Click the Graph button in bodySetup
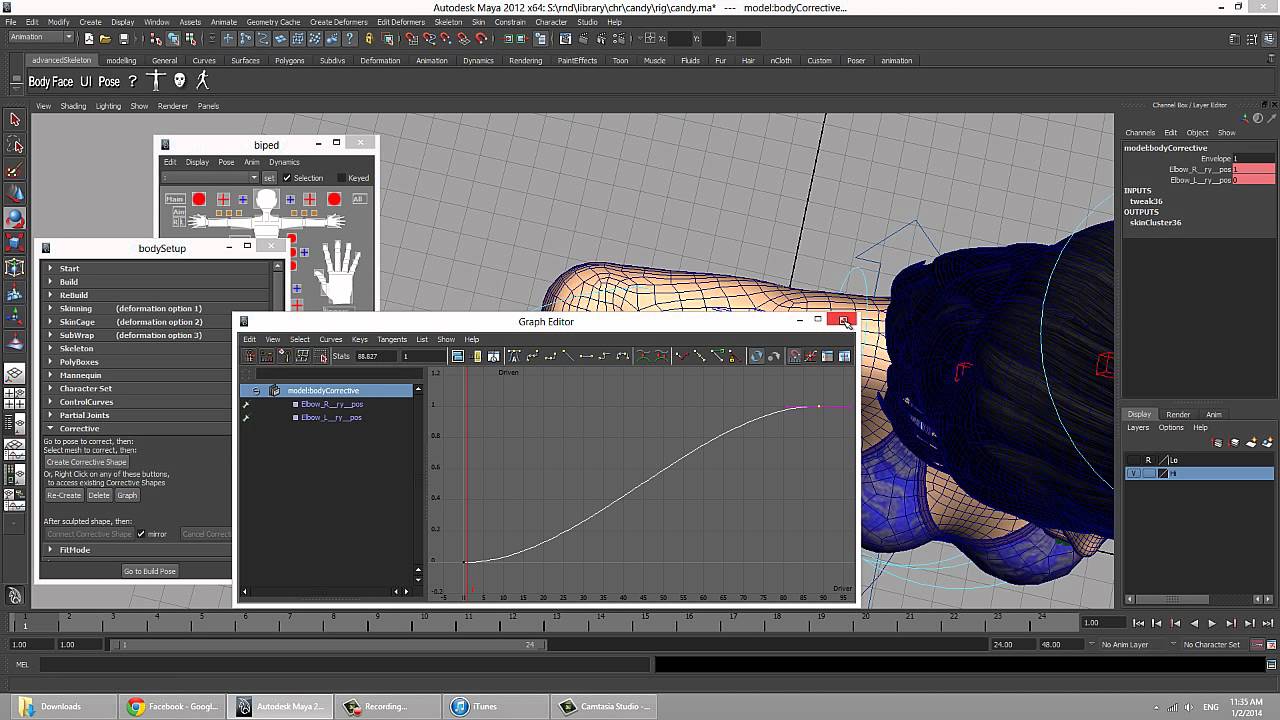 127,495
